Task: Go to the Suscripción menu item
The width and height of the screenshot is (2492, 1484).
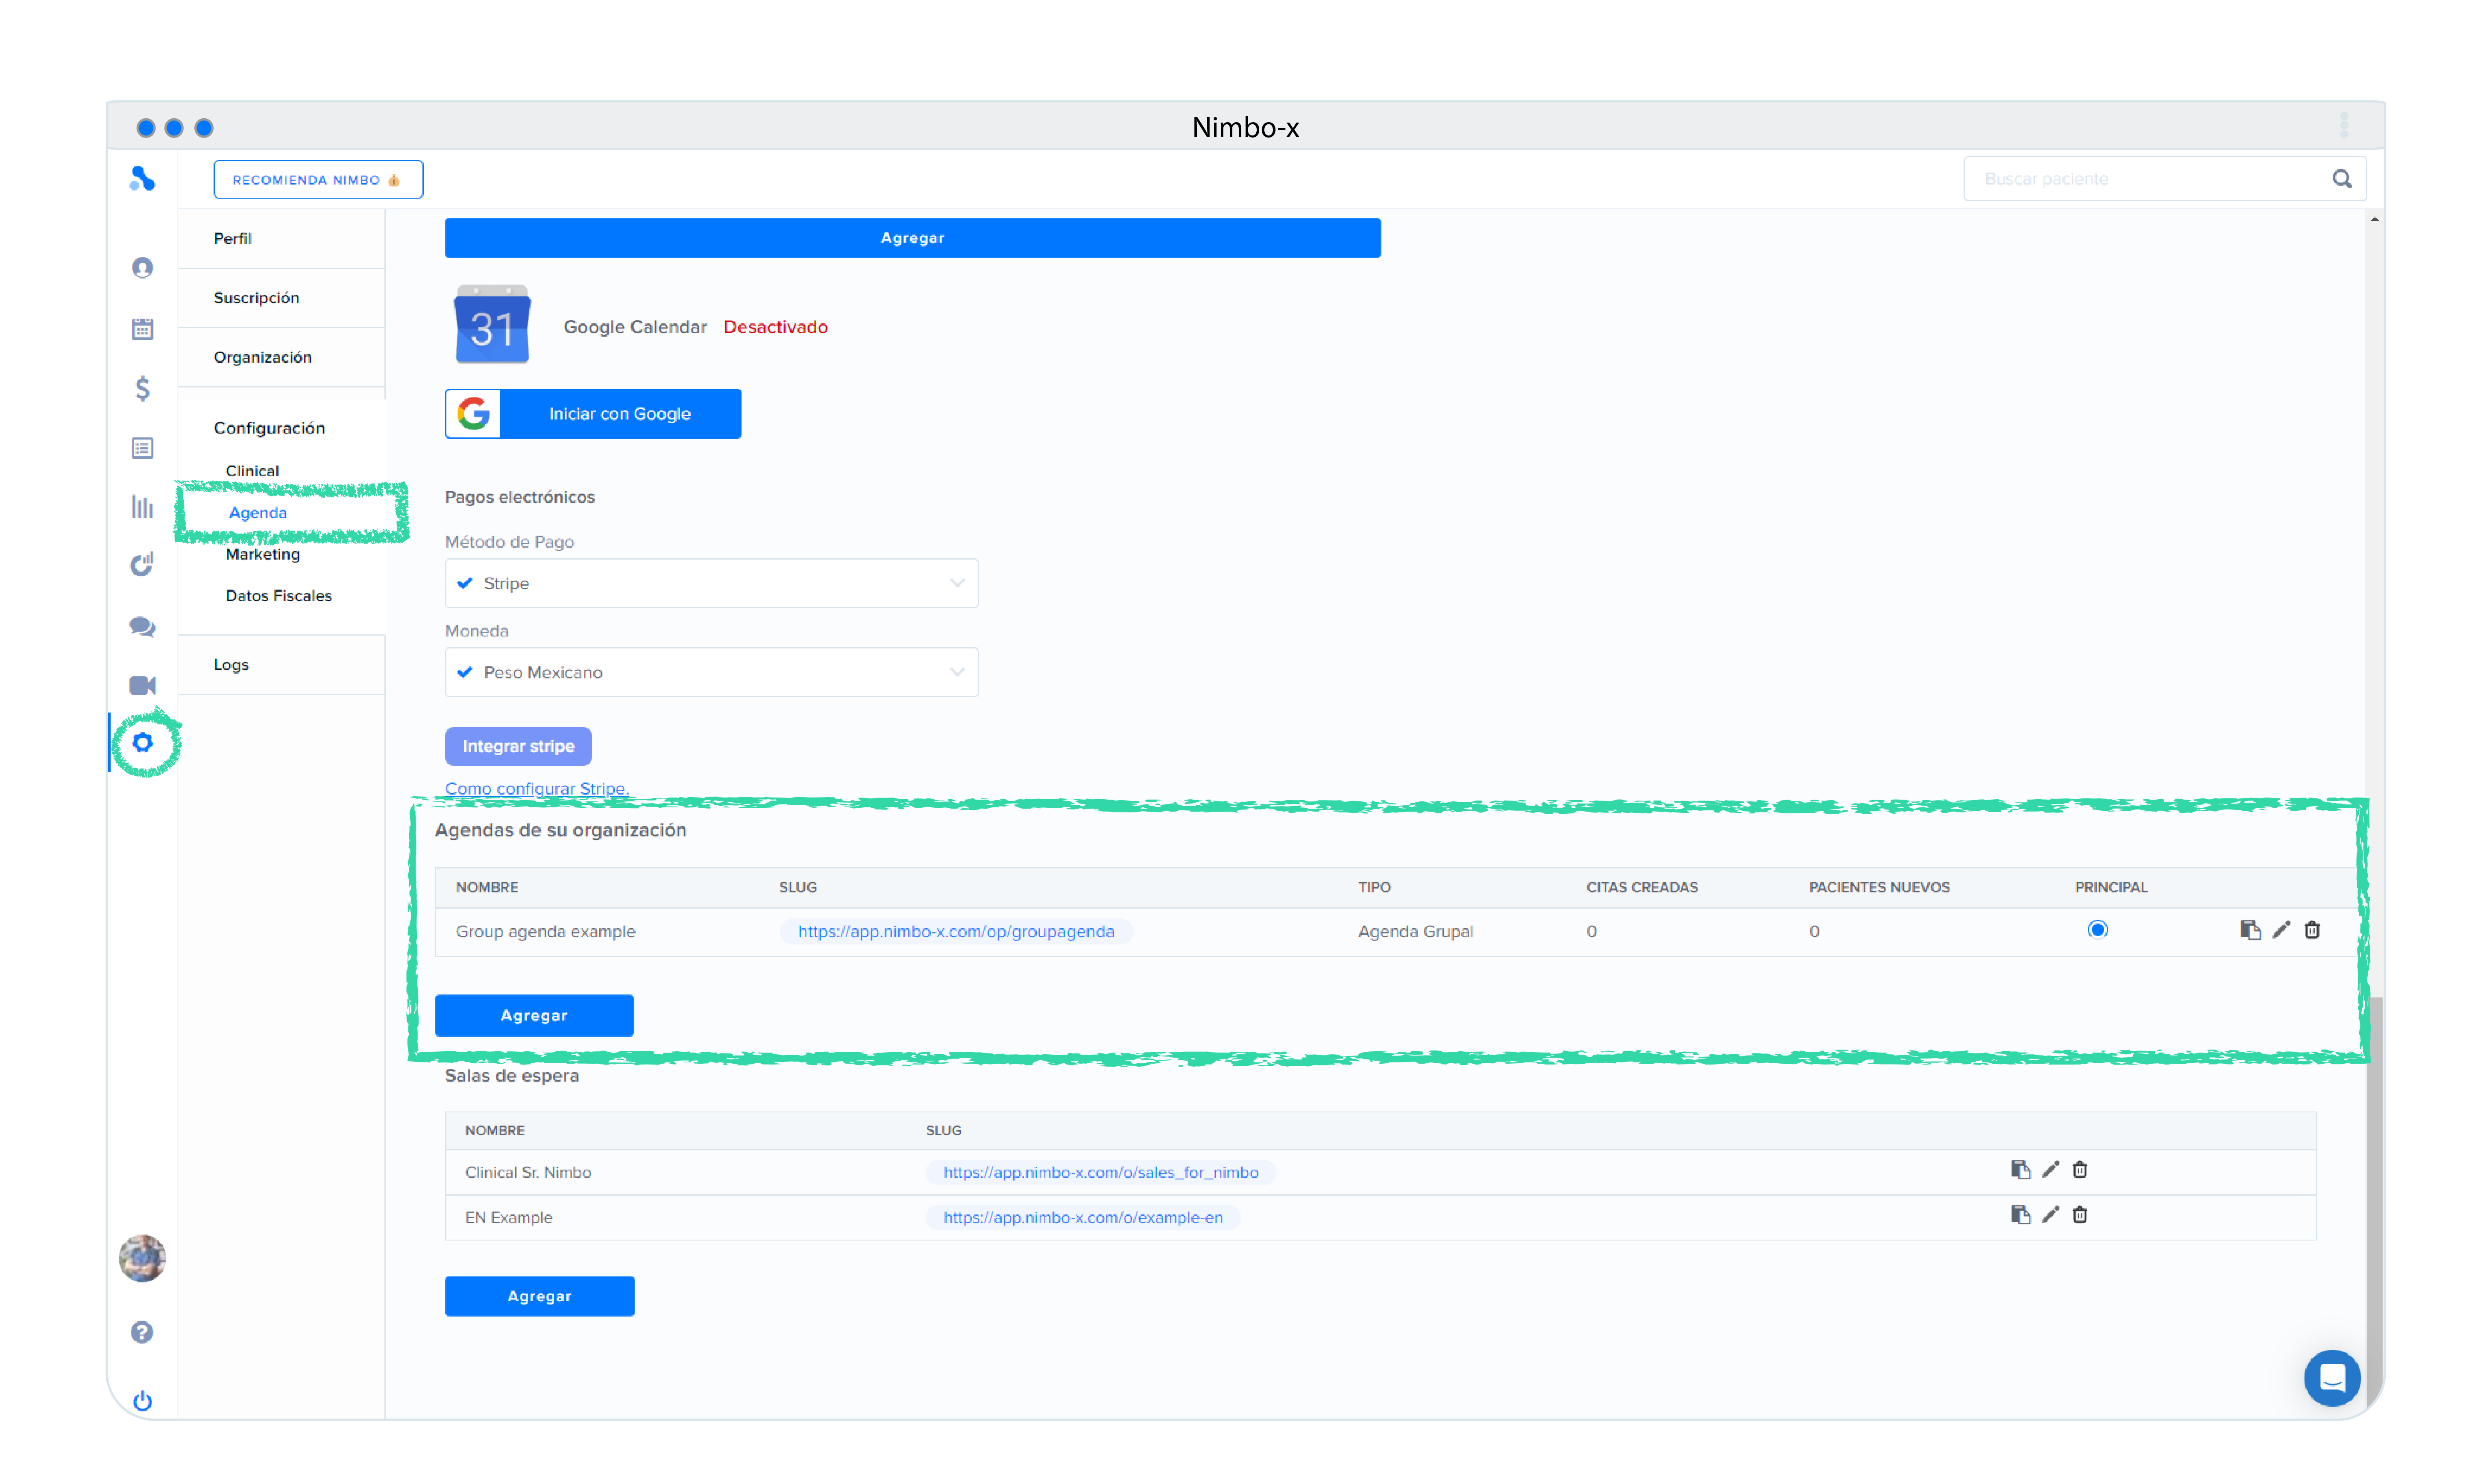Action: click(x=256, y=298)
